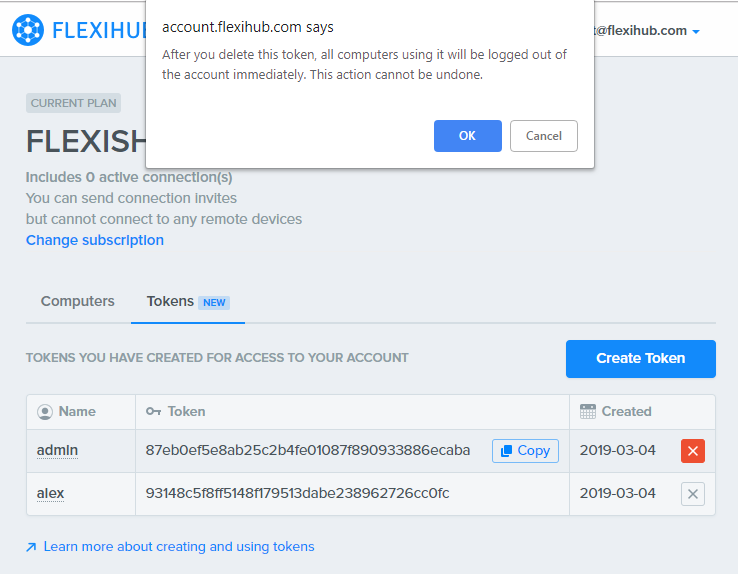Switch to the Computers tab
Image resolution: width=738 pixels, height=574 pixels.
tap(78, 301)
